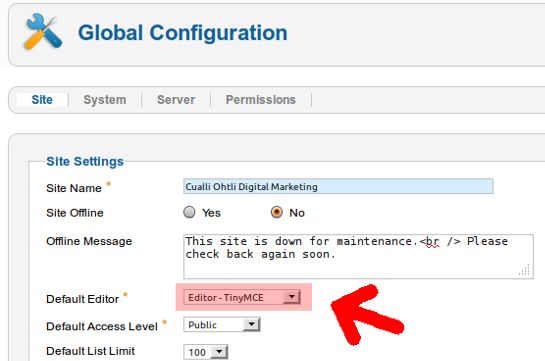Viewport: 545px width, 361px height.
Task: Set Site Offline to Yes
Action: click(189, 212)
